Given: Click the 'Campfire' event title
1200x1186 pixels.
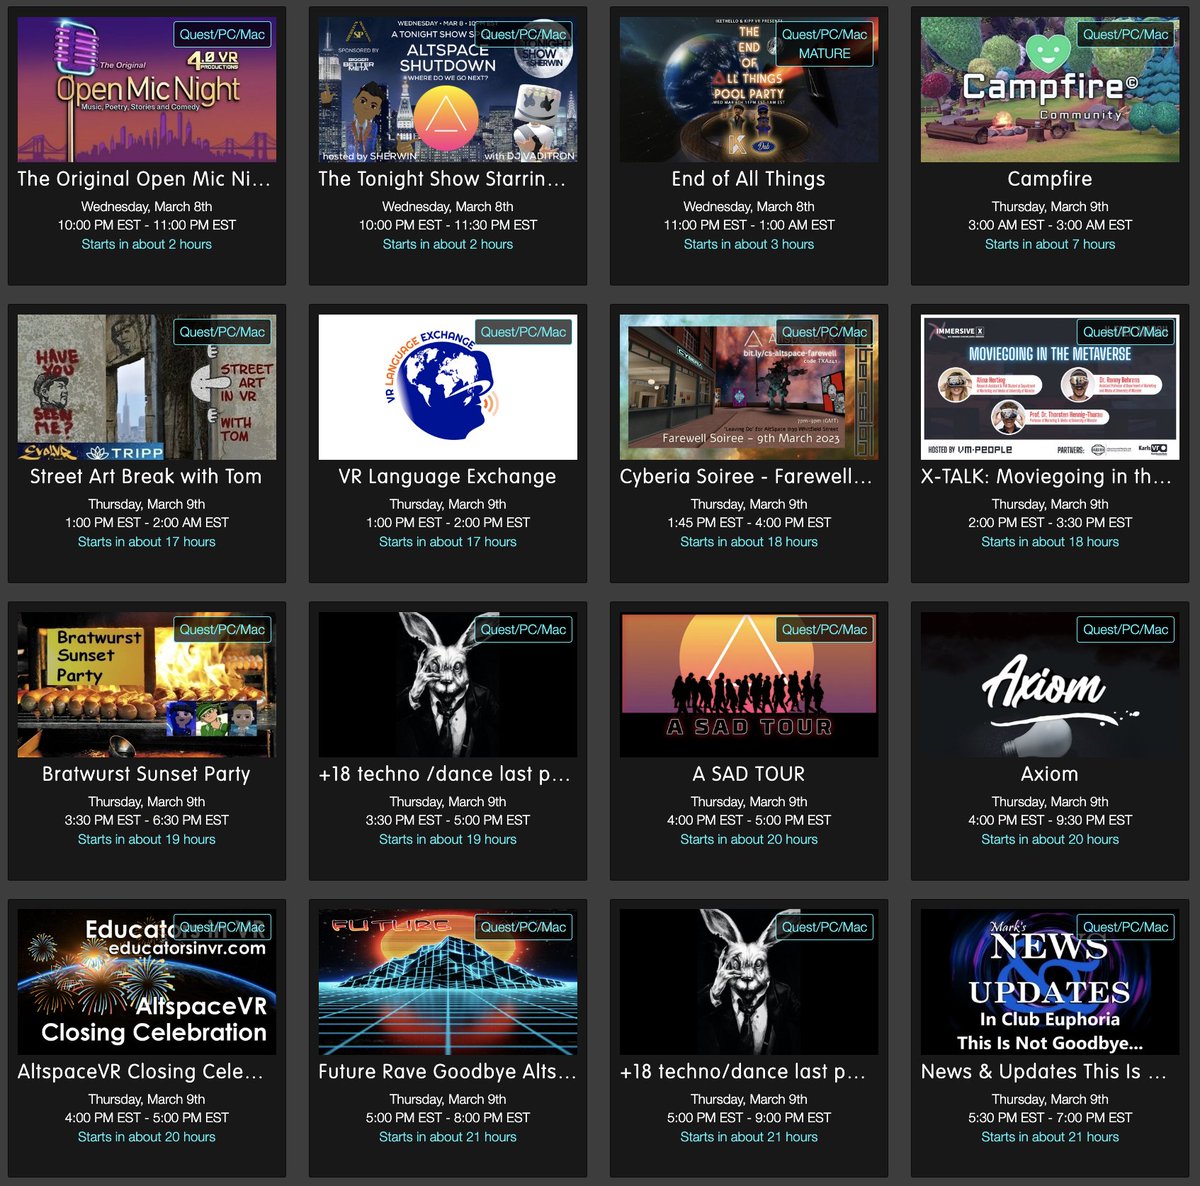Looking at the screenshot, I should point(1050,179).
